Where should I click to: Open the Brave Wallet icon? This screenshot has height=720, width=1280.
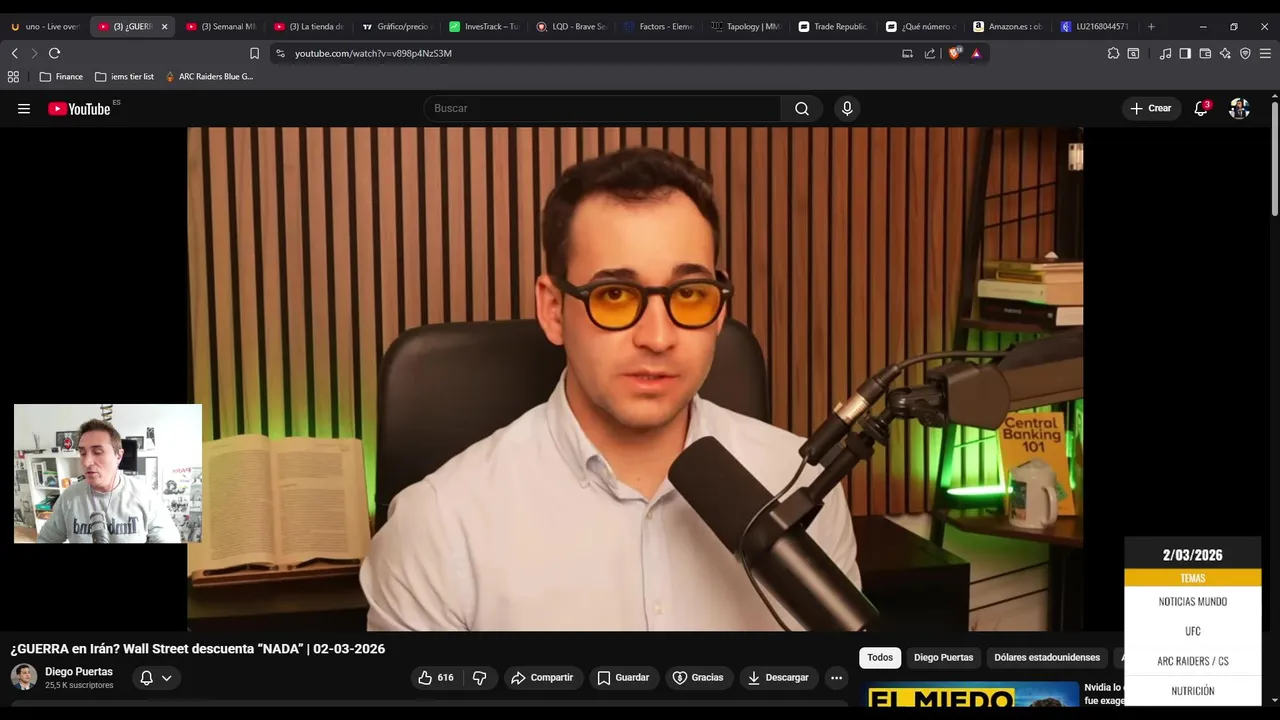point(1205,53)
